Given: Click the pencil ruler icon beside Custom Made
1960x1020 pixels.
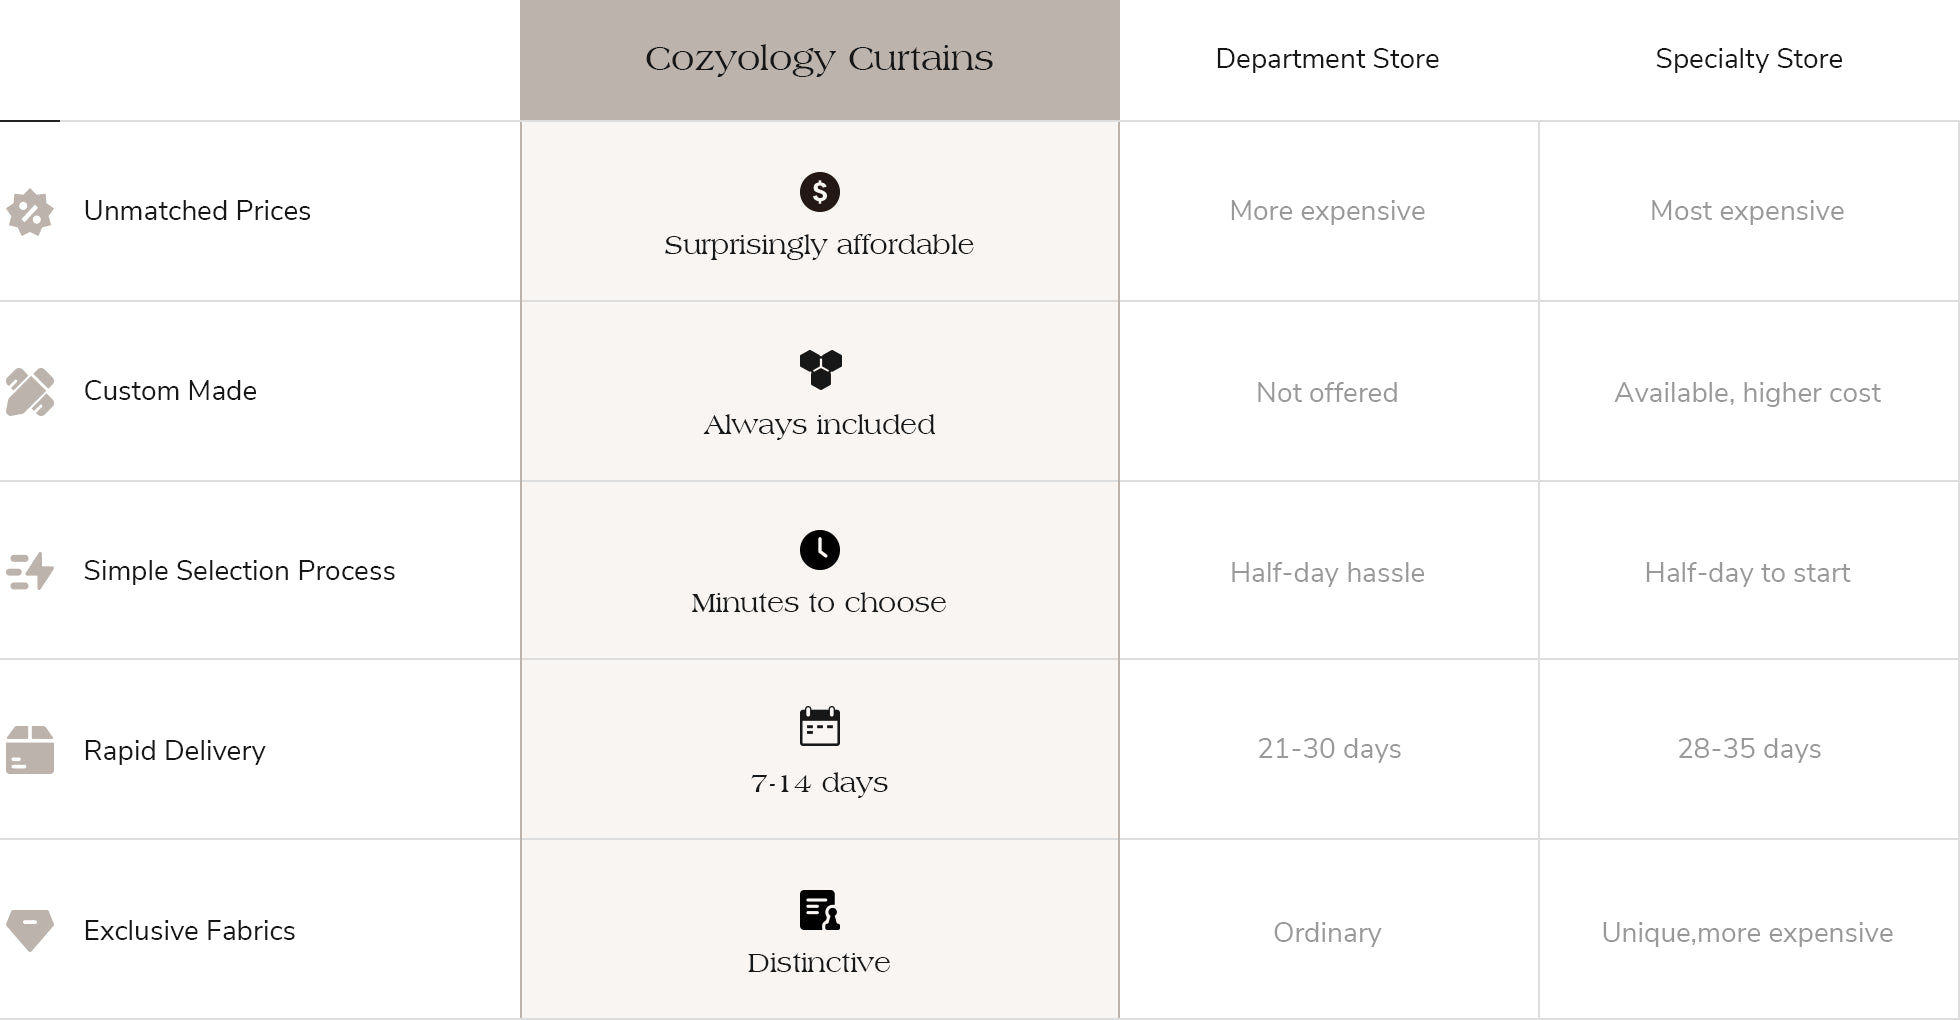Looking at the screenshot, I should click(x=30, y=392).
